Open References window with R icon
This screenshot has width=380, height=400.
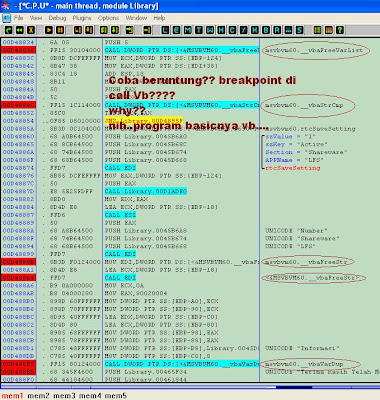277,30
